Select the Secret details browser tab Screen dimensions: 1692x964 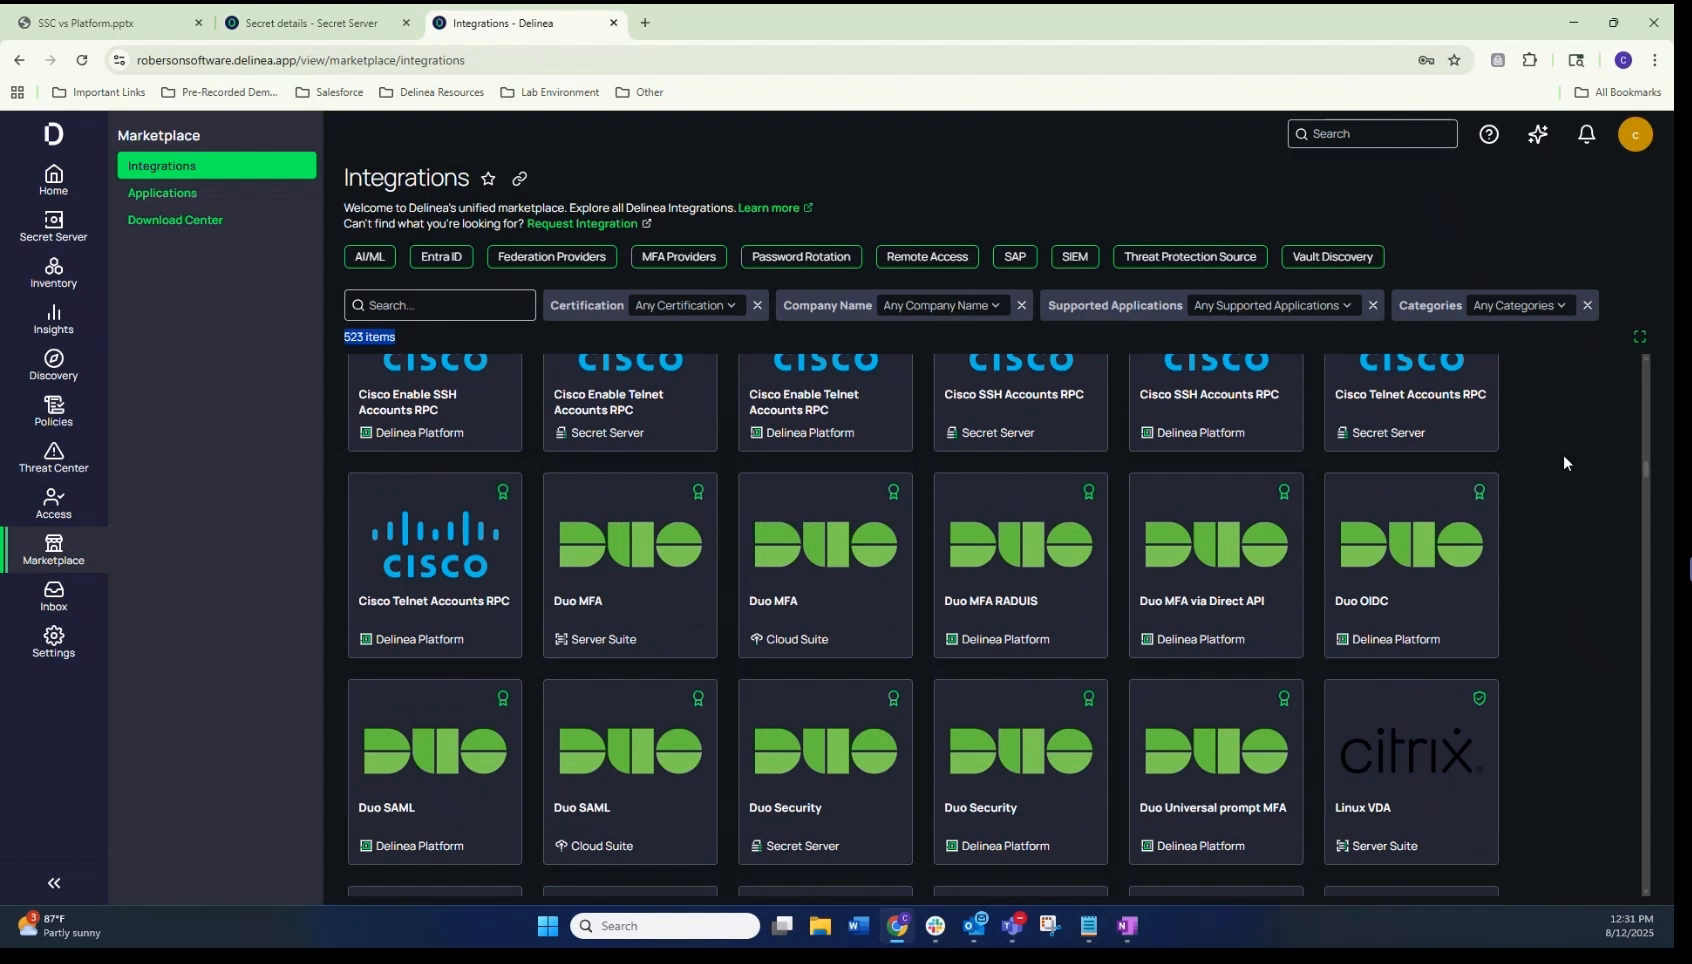(313, 22)
